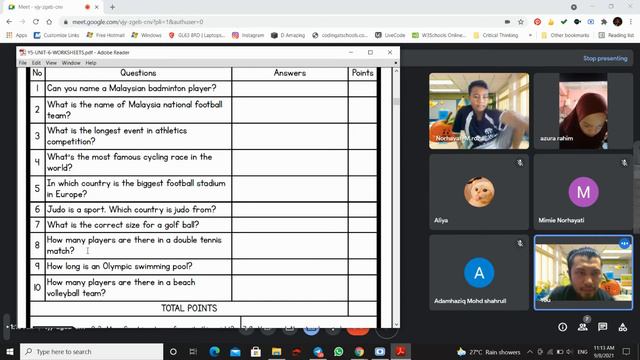Launch Microsoft Edge from taskbar
640x360 pixels.
pos(215,351)
